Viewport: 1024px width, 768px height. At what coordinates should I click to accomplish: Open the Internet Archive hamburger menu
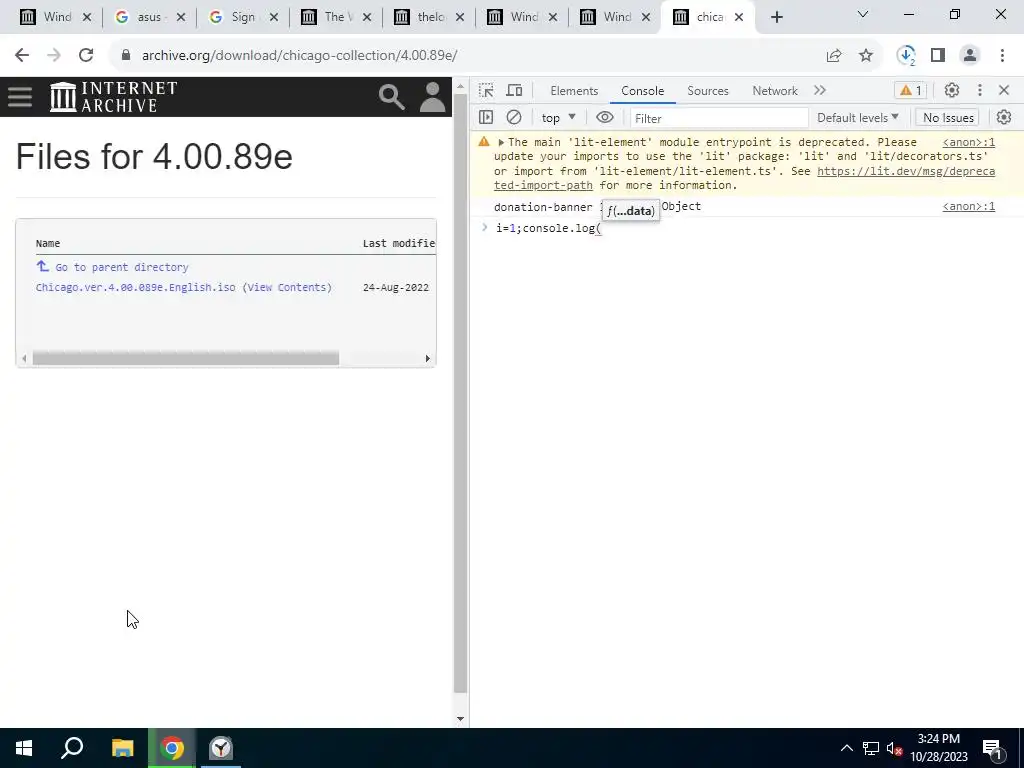click(20, 97)
